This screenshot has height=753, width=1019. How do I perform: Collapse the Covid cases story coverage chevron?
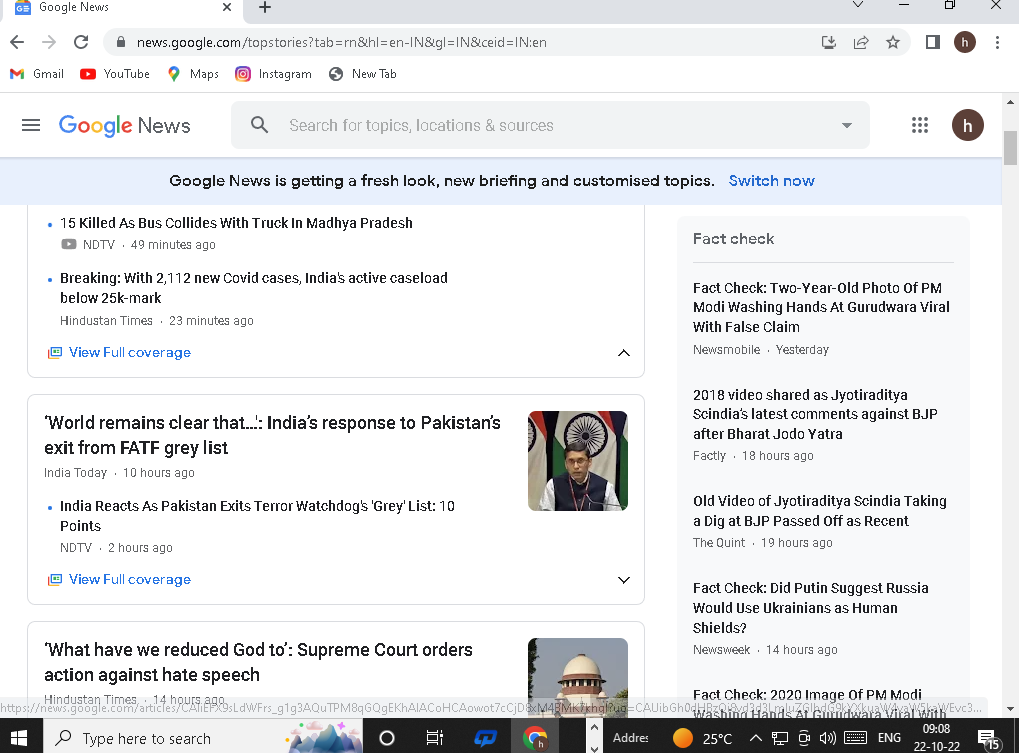pos(624,353)
